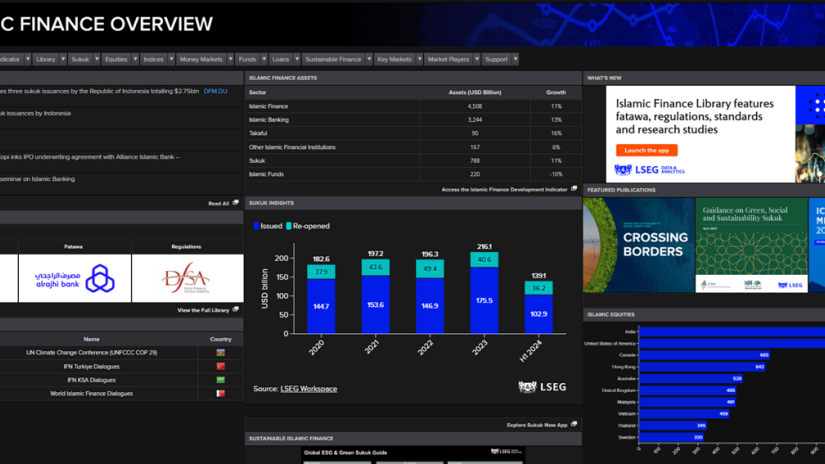Click the LSEG logo in the Sukuk chart

542,387
